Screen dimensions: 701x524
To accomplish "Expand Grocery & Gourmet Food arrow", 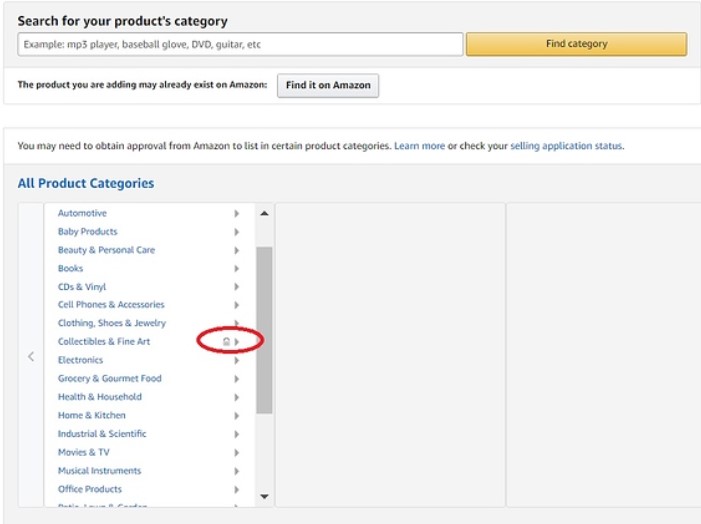I will (x=236, y=379).
